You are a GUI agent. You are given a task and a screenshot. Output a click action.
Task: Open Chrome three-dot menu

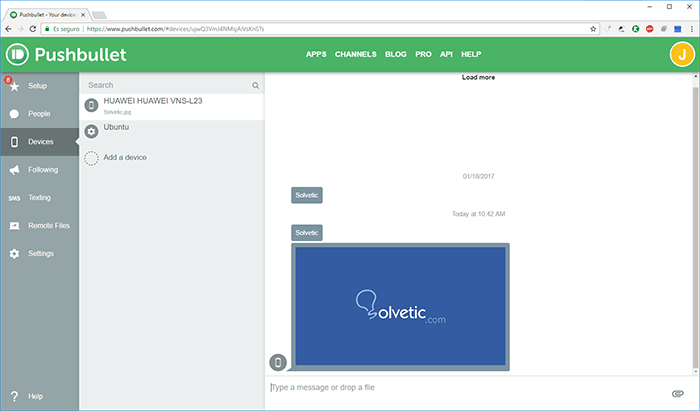(692, 29)
